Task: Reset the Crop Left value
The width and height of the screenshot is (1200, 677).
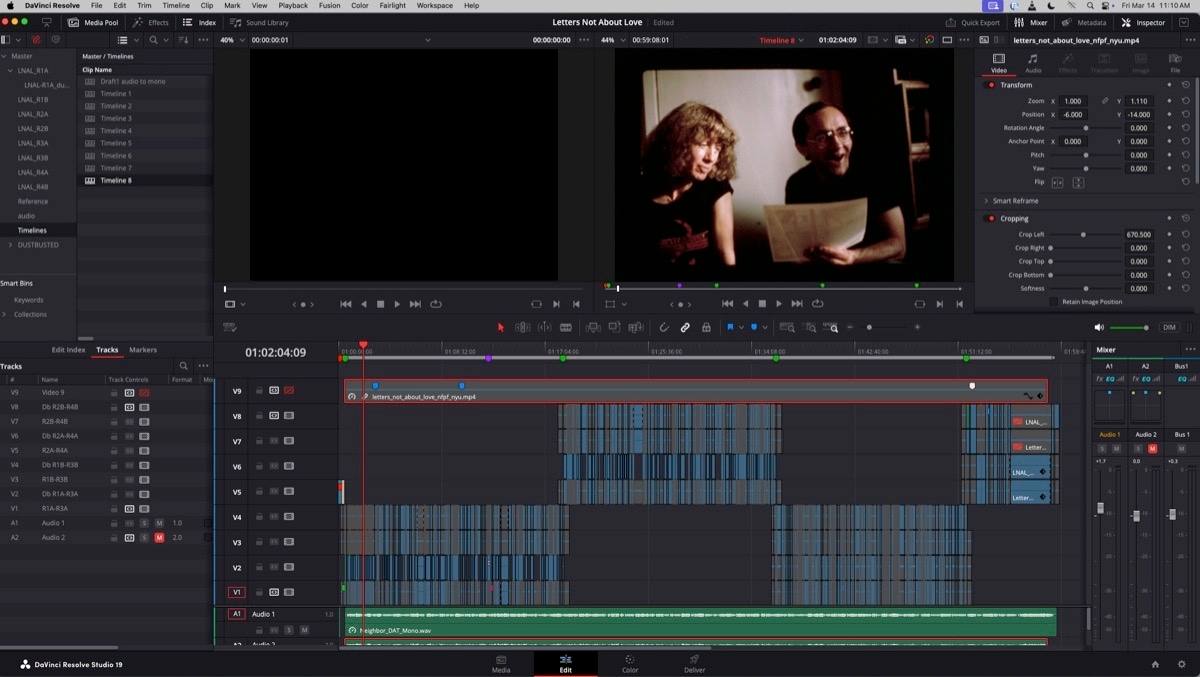Action: 1185,234
